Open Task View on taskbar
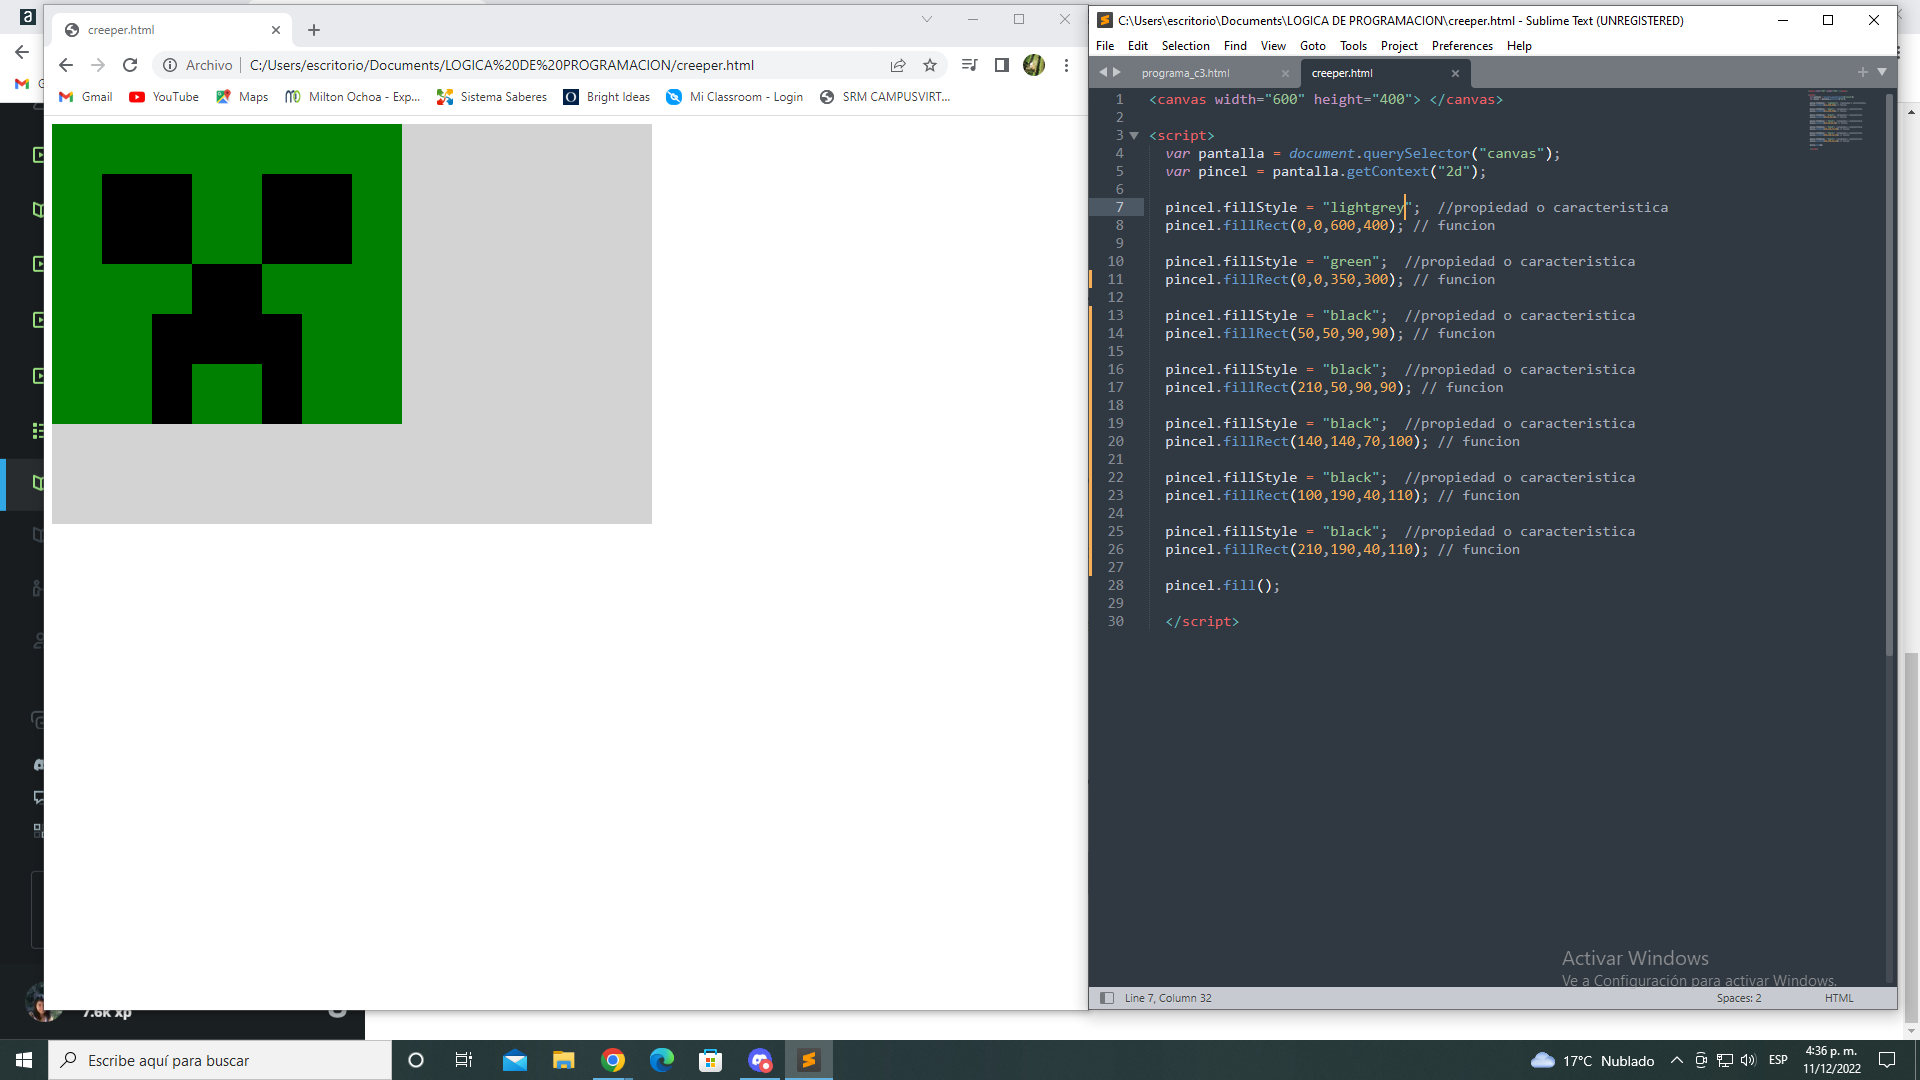This screenshot has height=1080, width=1920. (x=464, y=1060)
